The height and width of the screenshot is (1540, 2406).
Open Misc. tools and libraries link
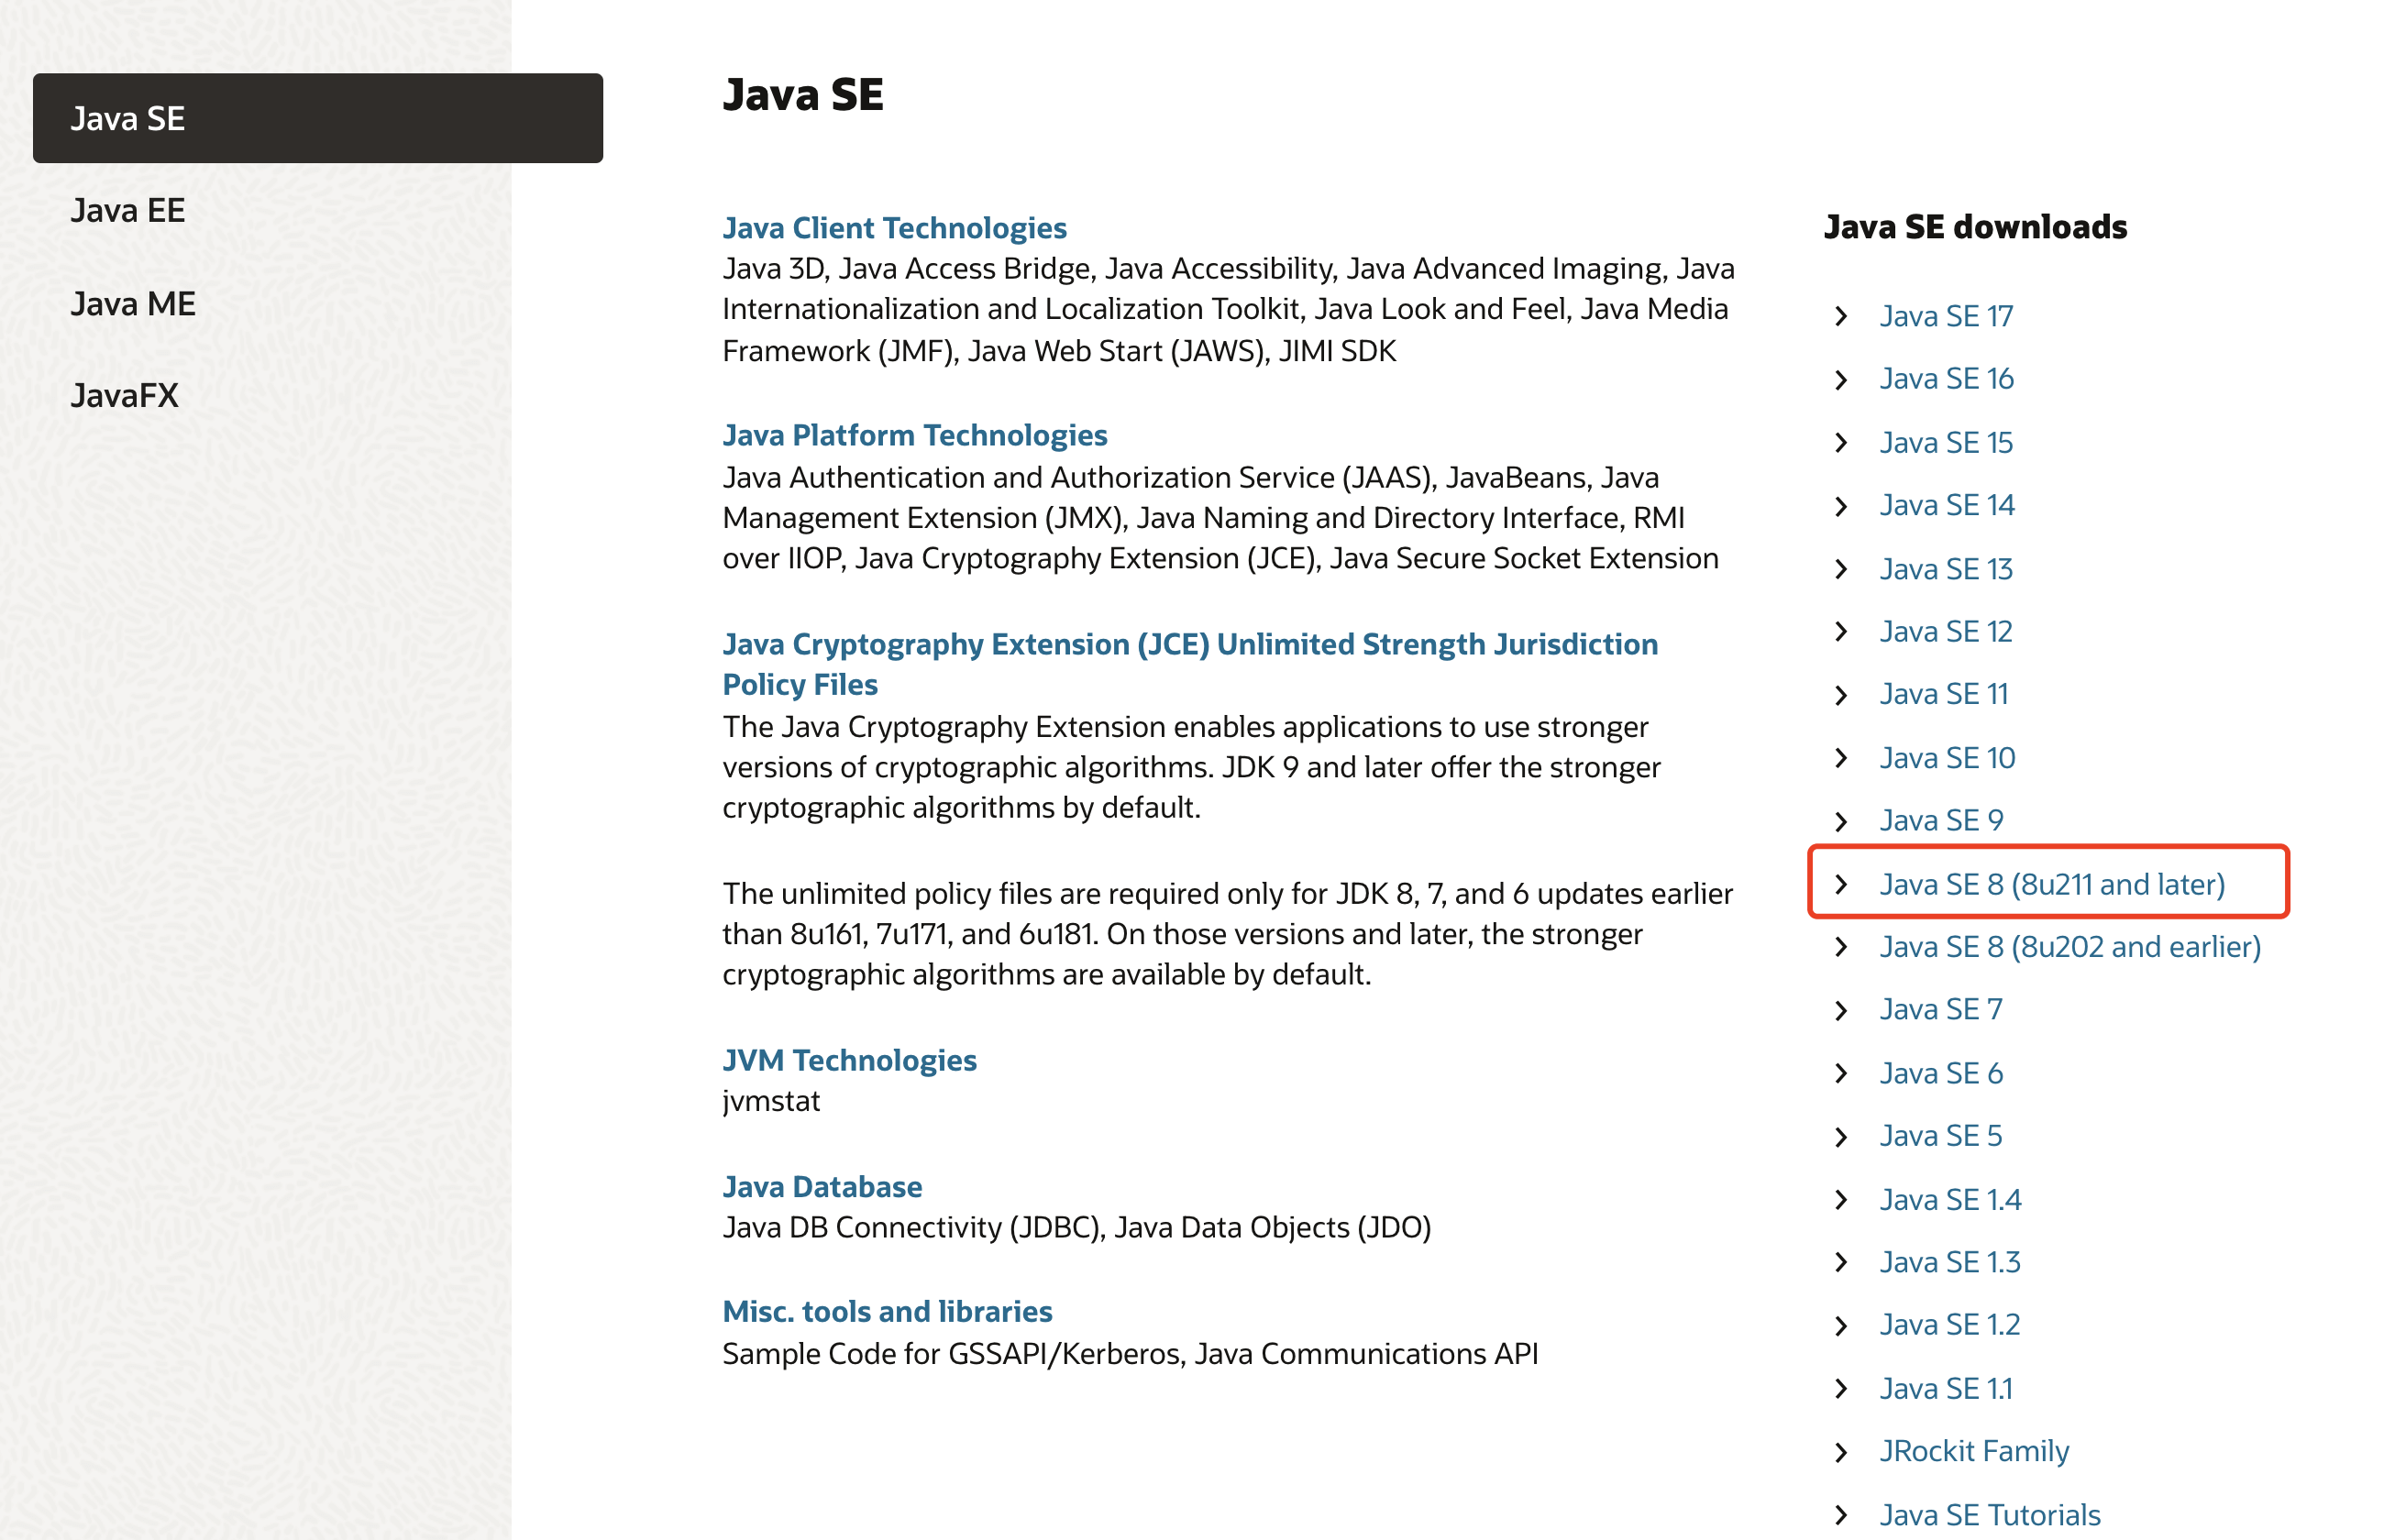[887, 1311]
